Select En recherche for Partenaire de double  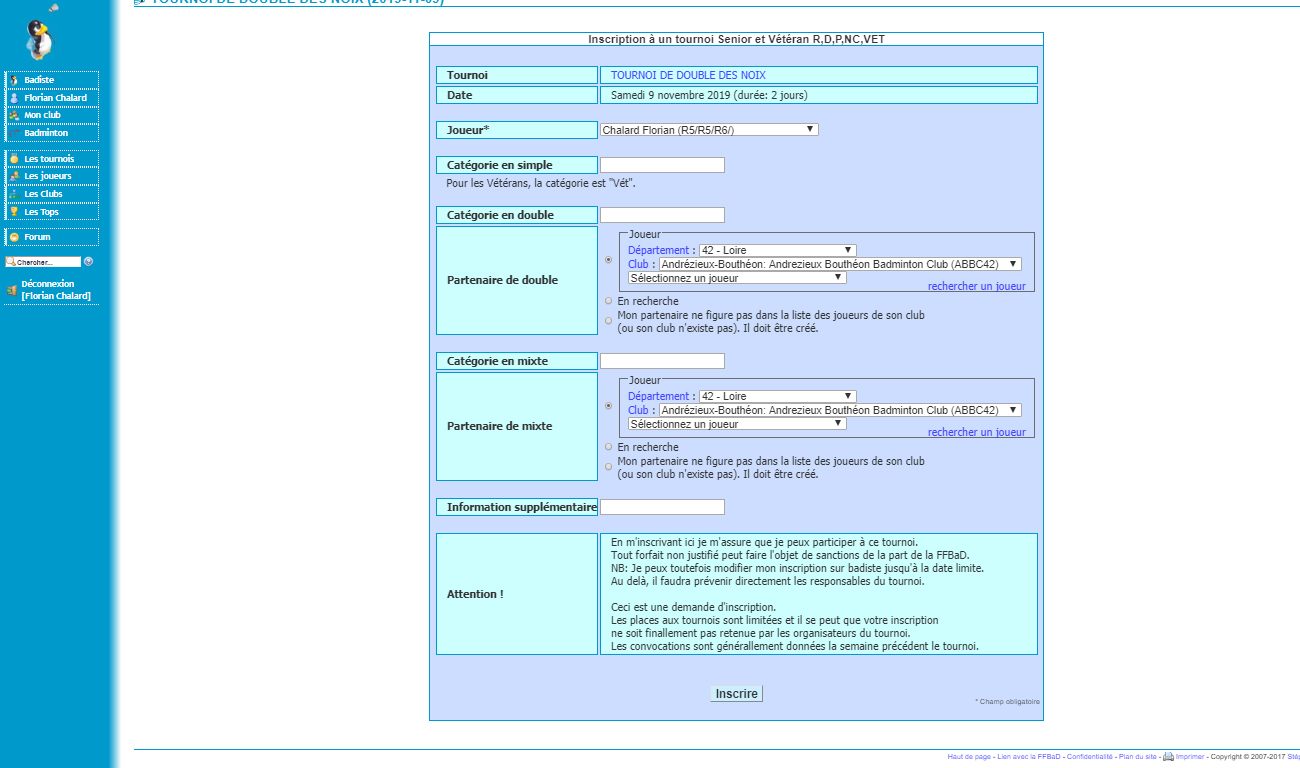point(609,301)
